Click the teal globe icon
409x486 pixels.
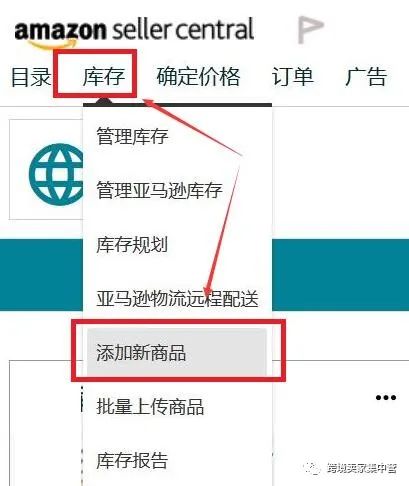coord(56,174)
